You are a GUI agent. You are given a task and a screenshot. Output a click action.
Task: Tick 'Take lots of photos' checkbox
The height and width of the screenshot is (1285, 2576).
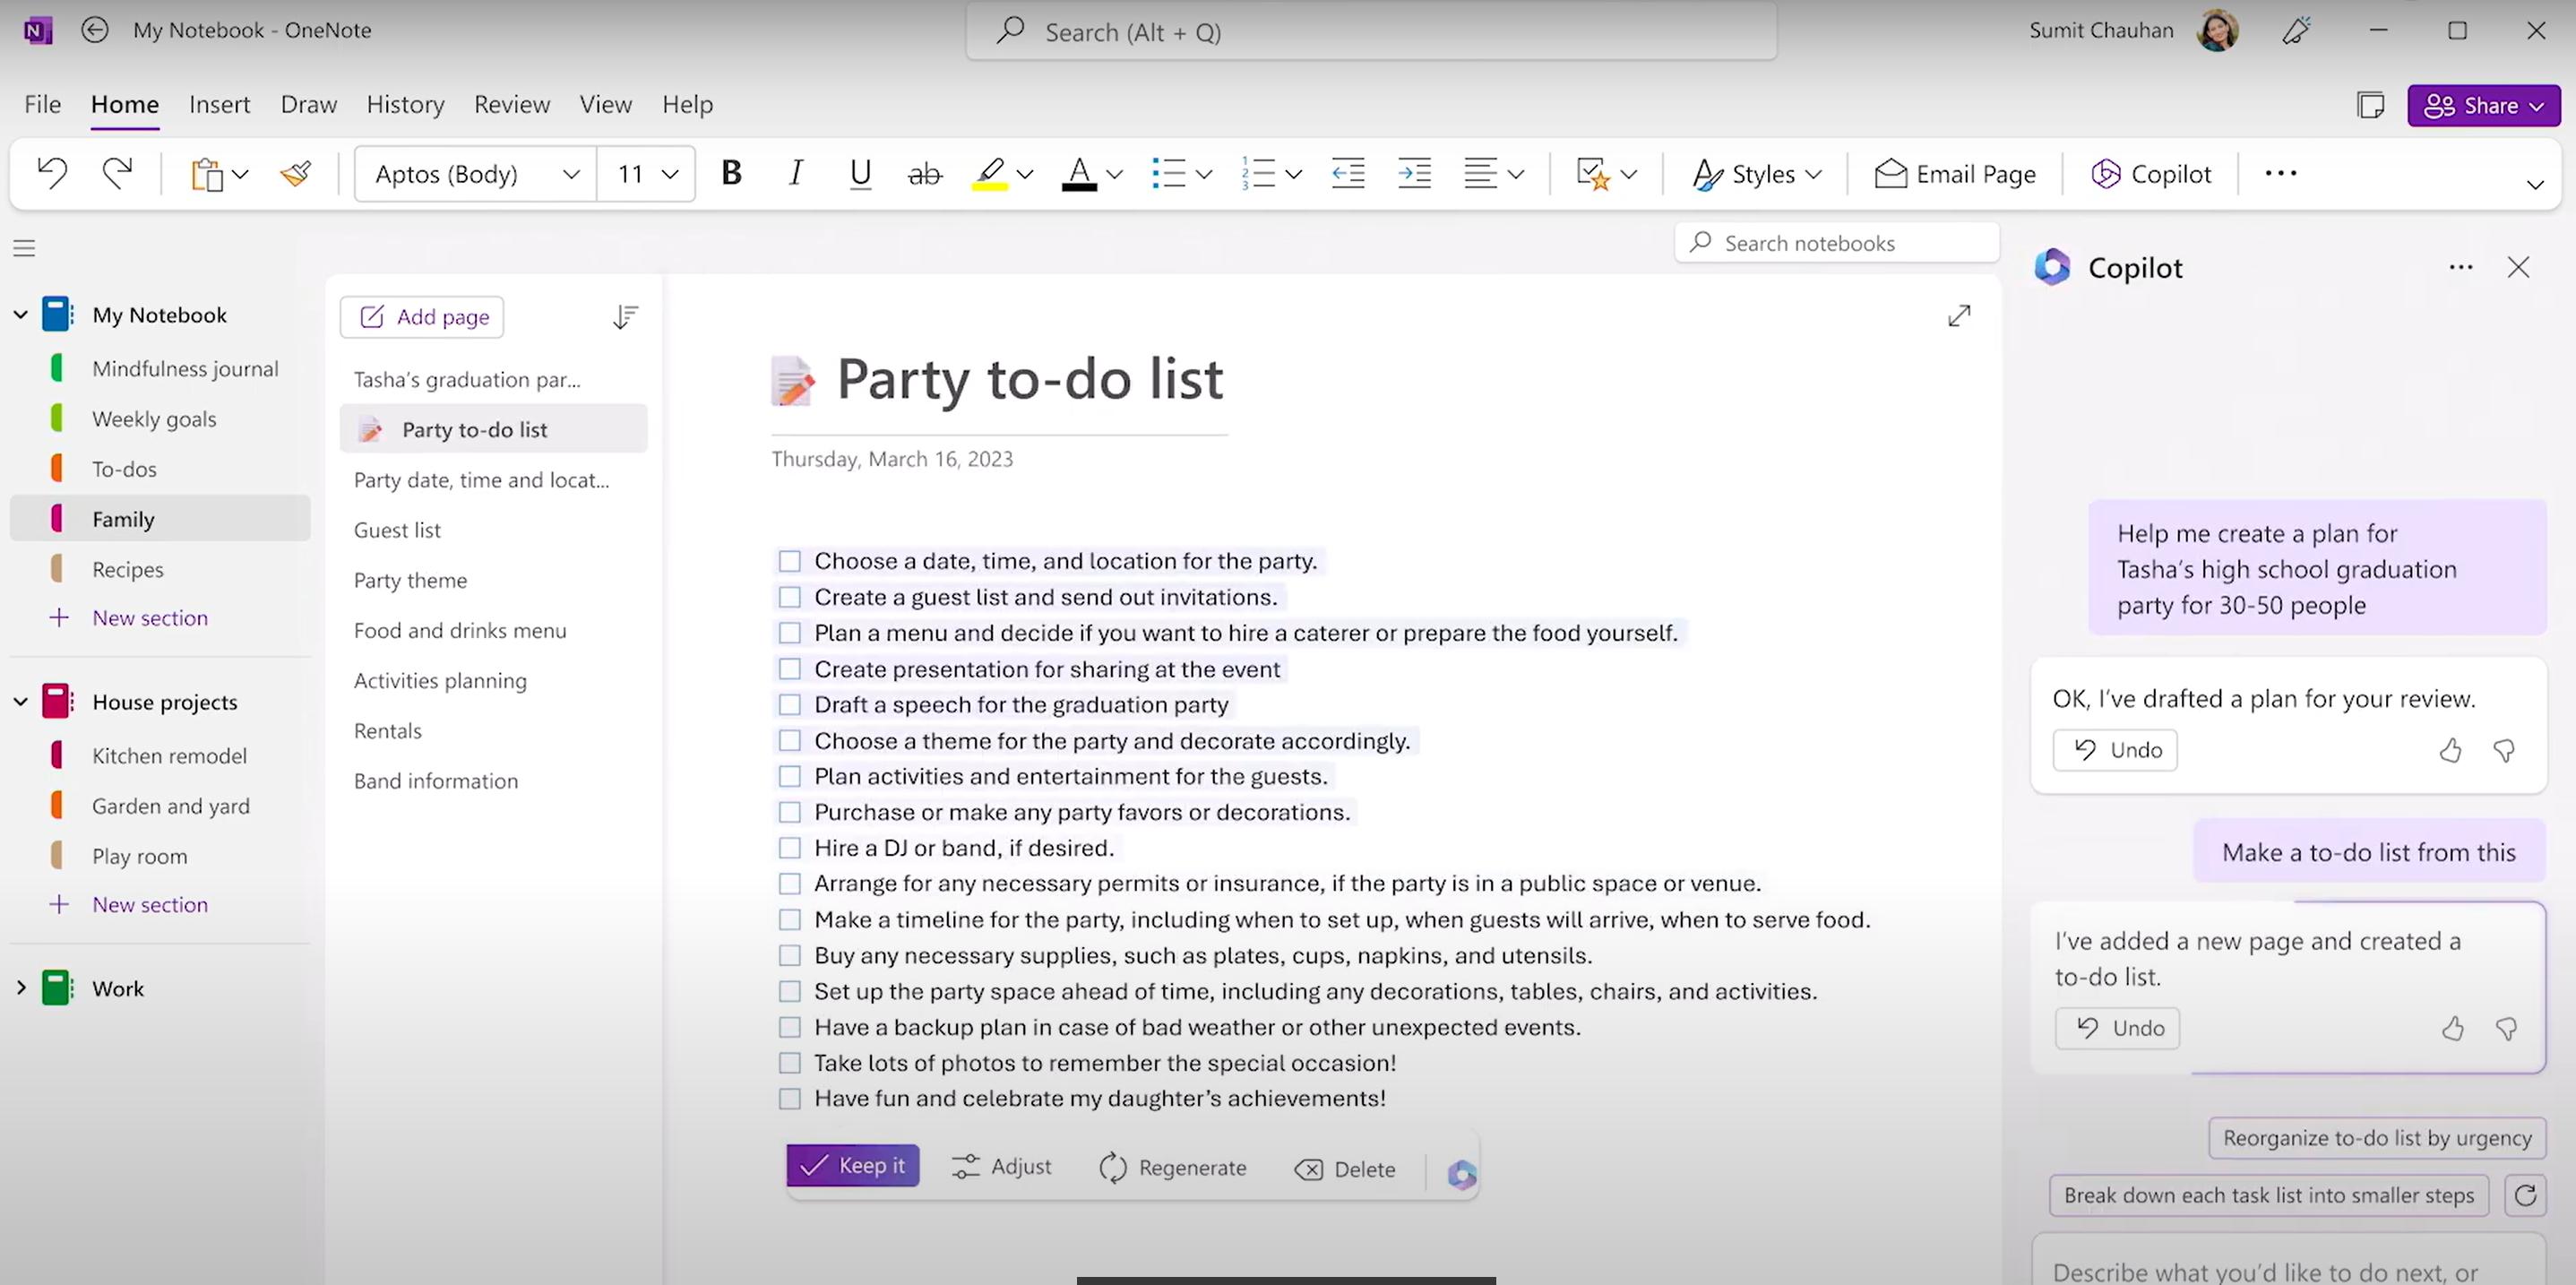pyautogui.click(x=790, y=1063)
